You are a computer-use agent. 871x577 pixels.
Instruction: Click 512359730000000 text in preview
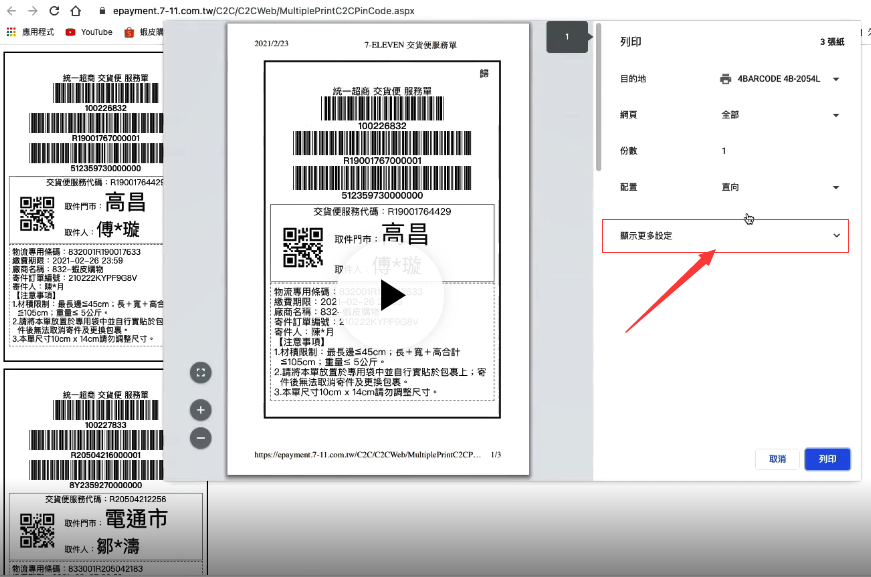point(382,195)
